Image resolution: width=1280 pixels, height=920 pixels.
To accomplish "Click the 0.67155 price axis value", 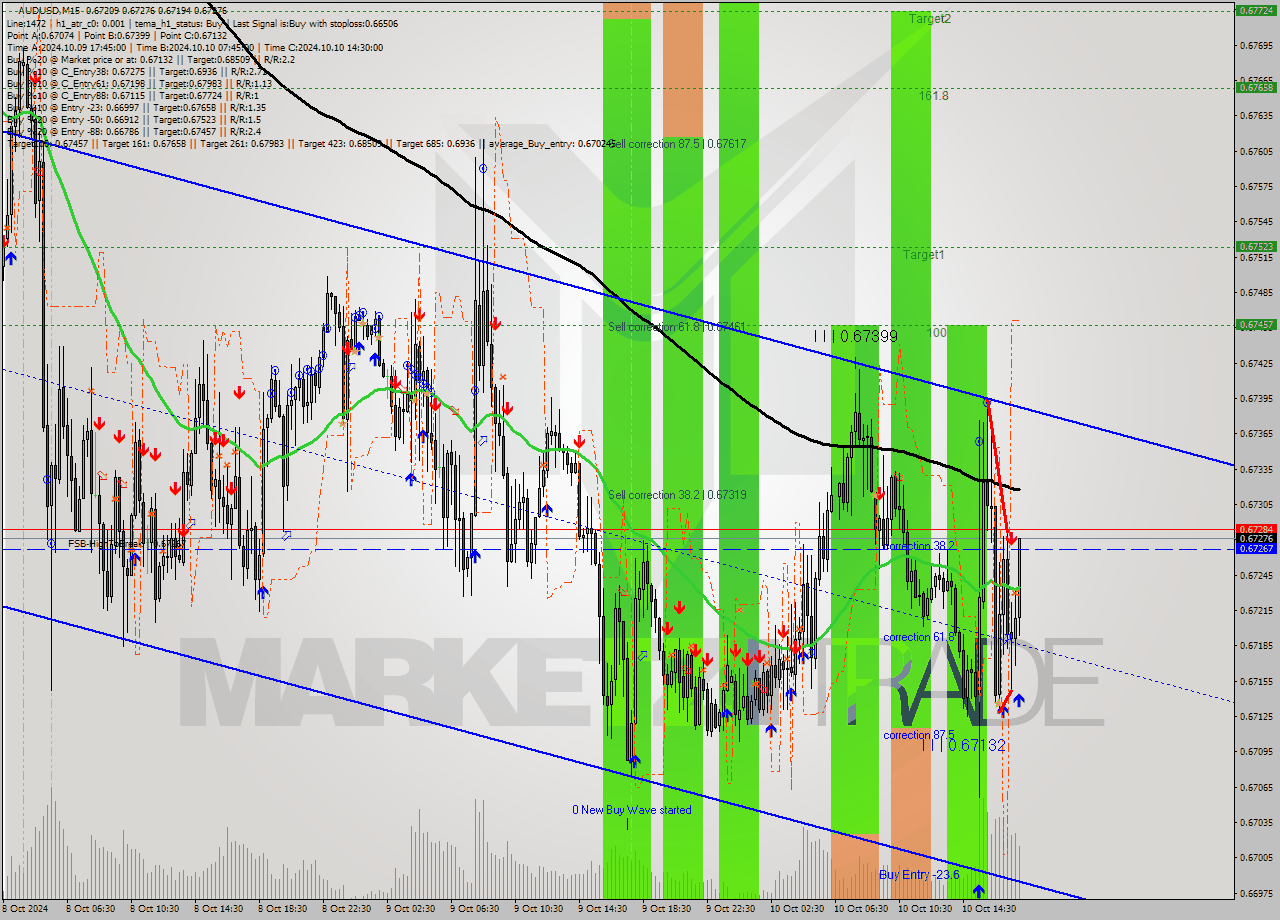I will 1255,681.
